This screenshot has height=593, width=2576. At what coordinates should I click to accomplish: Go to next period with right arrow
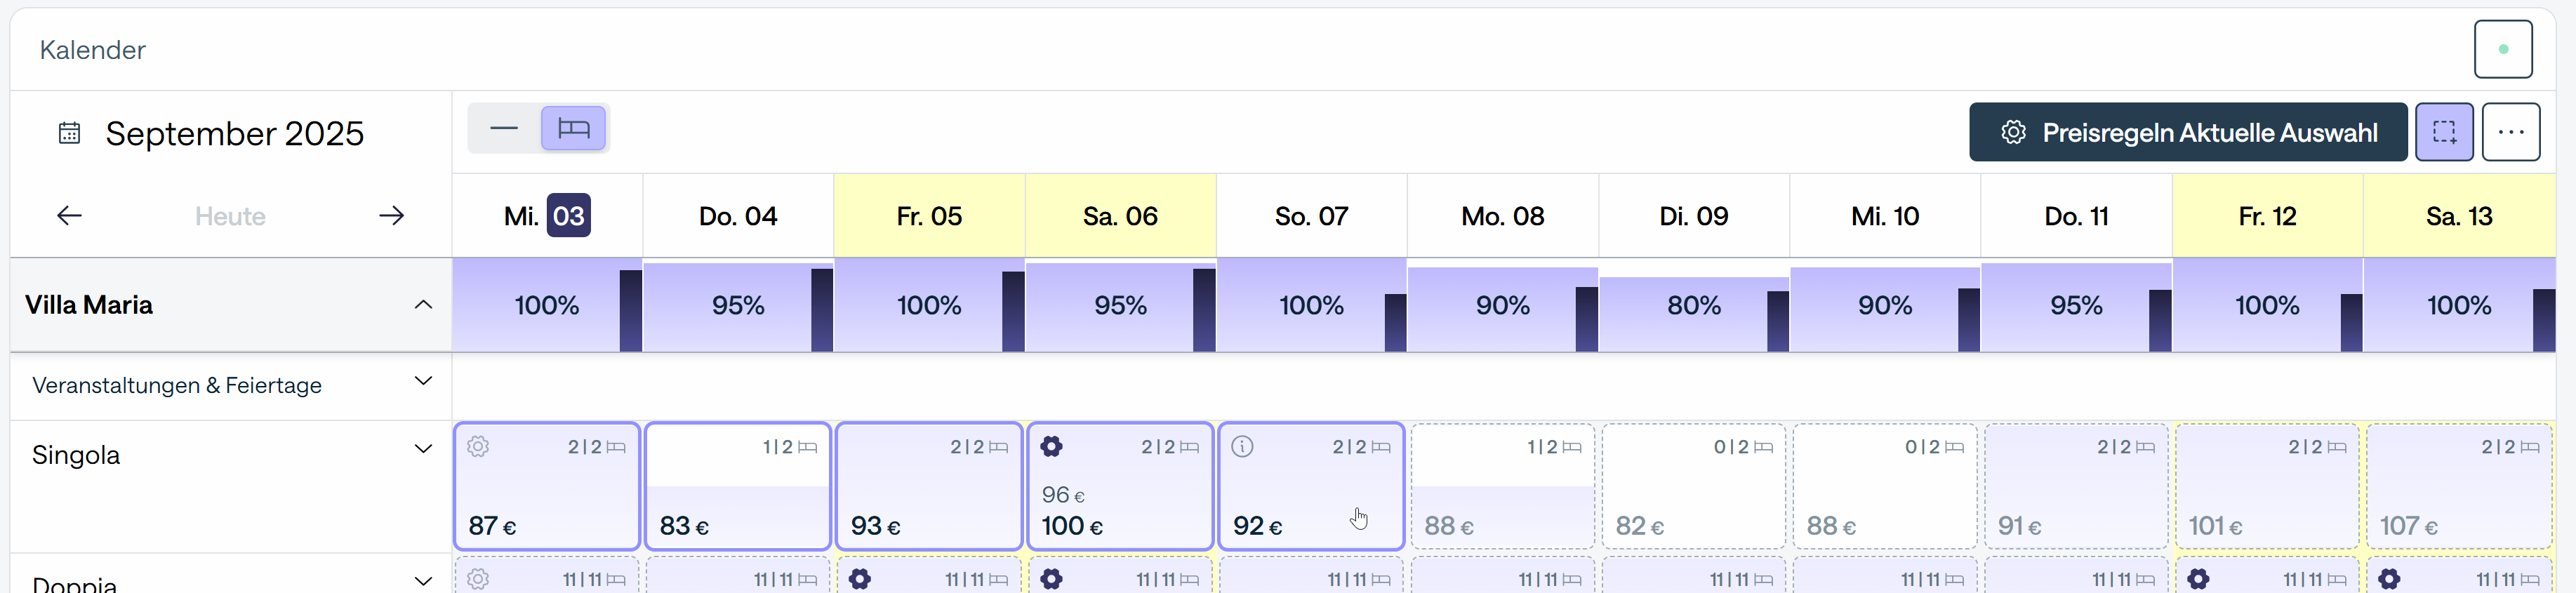[x=391, y=216]
